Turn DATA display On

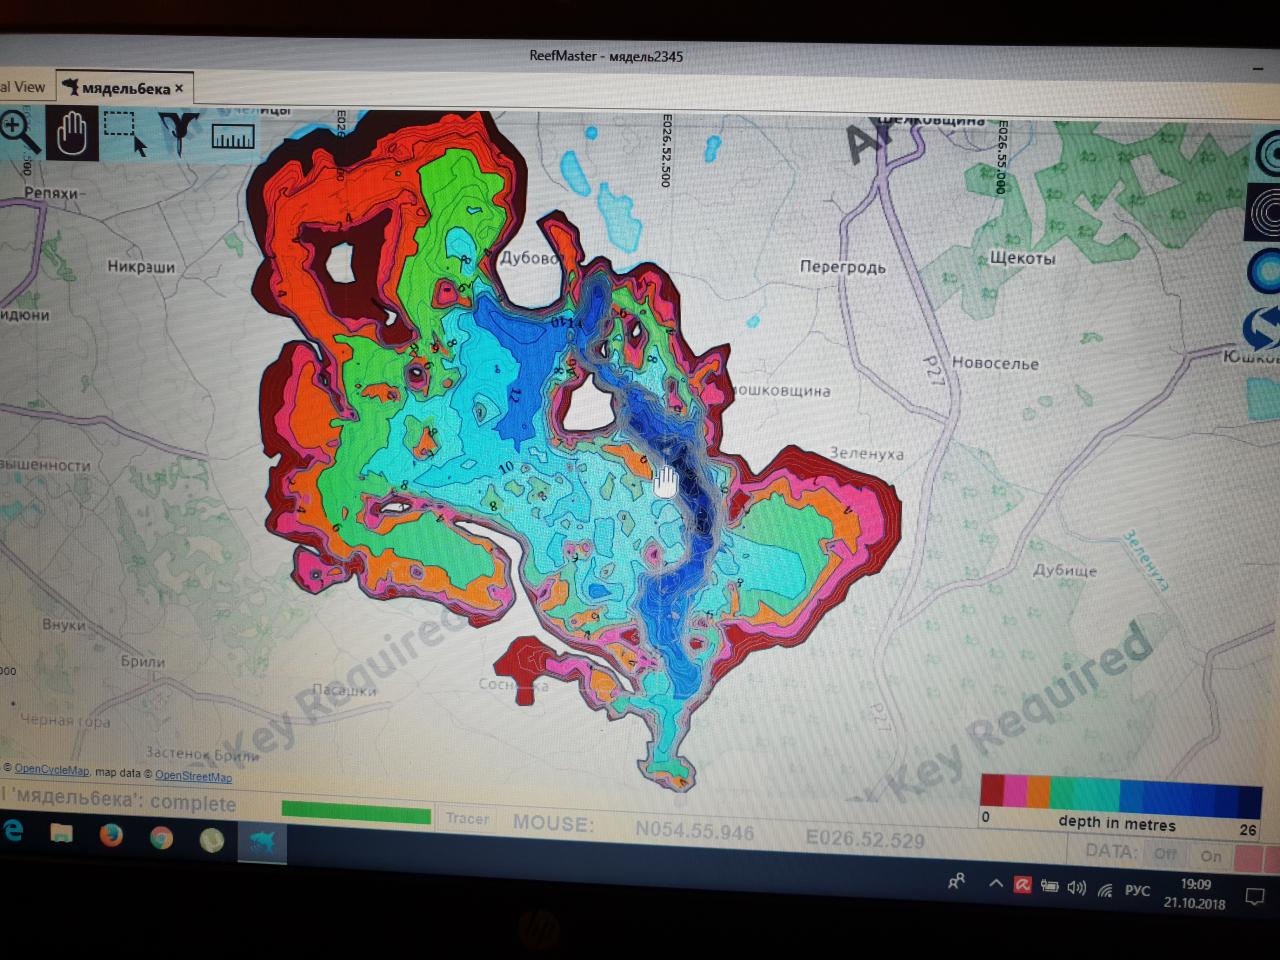click(1210, 856)
